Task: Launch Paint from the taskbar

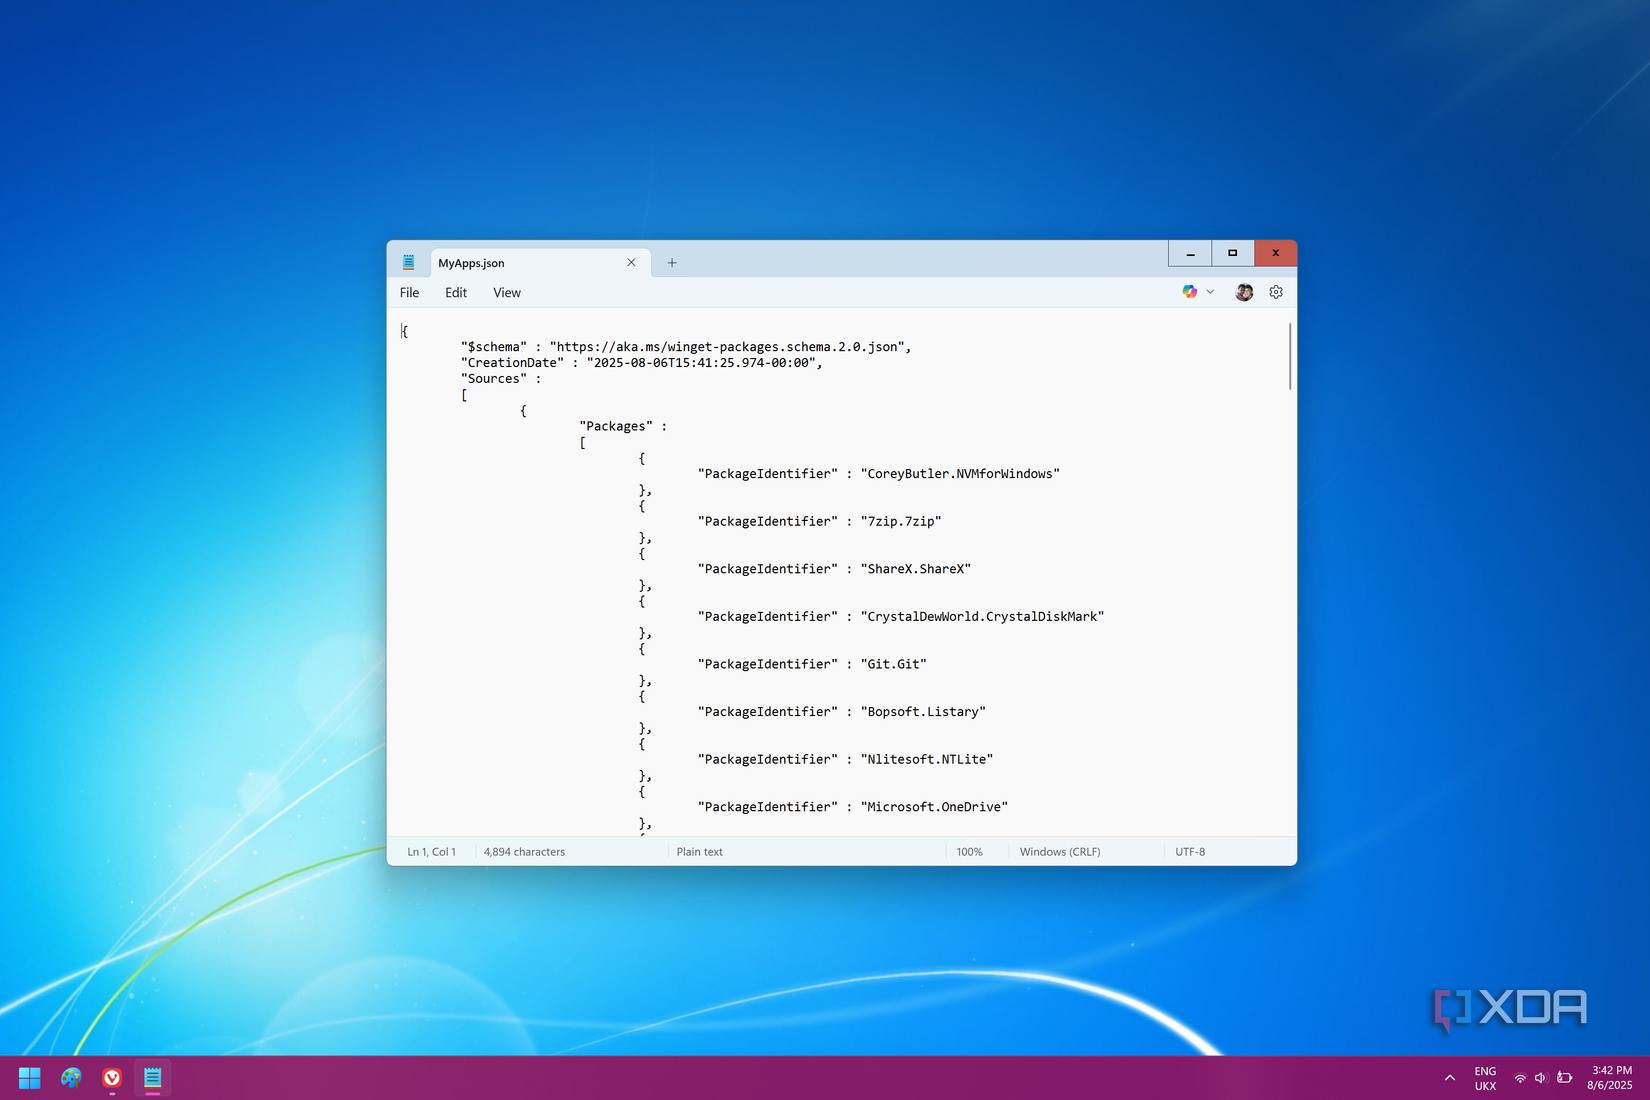Action: (70, 1077)
